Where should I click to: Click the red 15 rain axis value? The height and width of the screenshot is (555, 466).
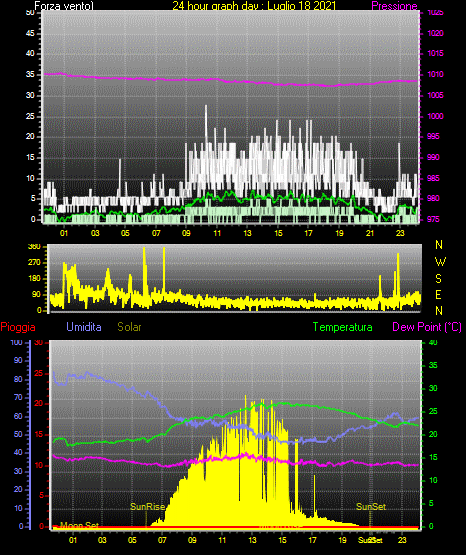(39, 434)
